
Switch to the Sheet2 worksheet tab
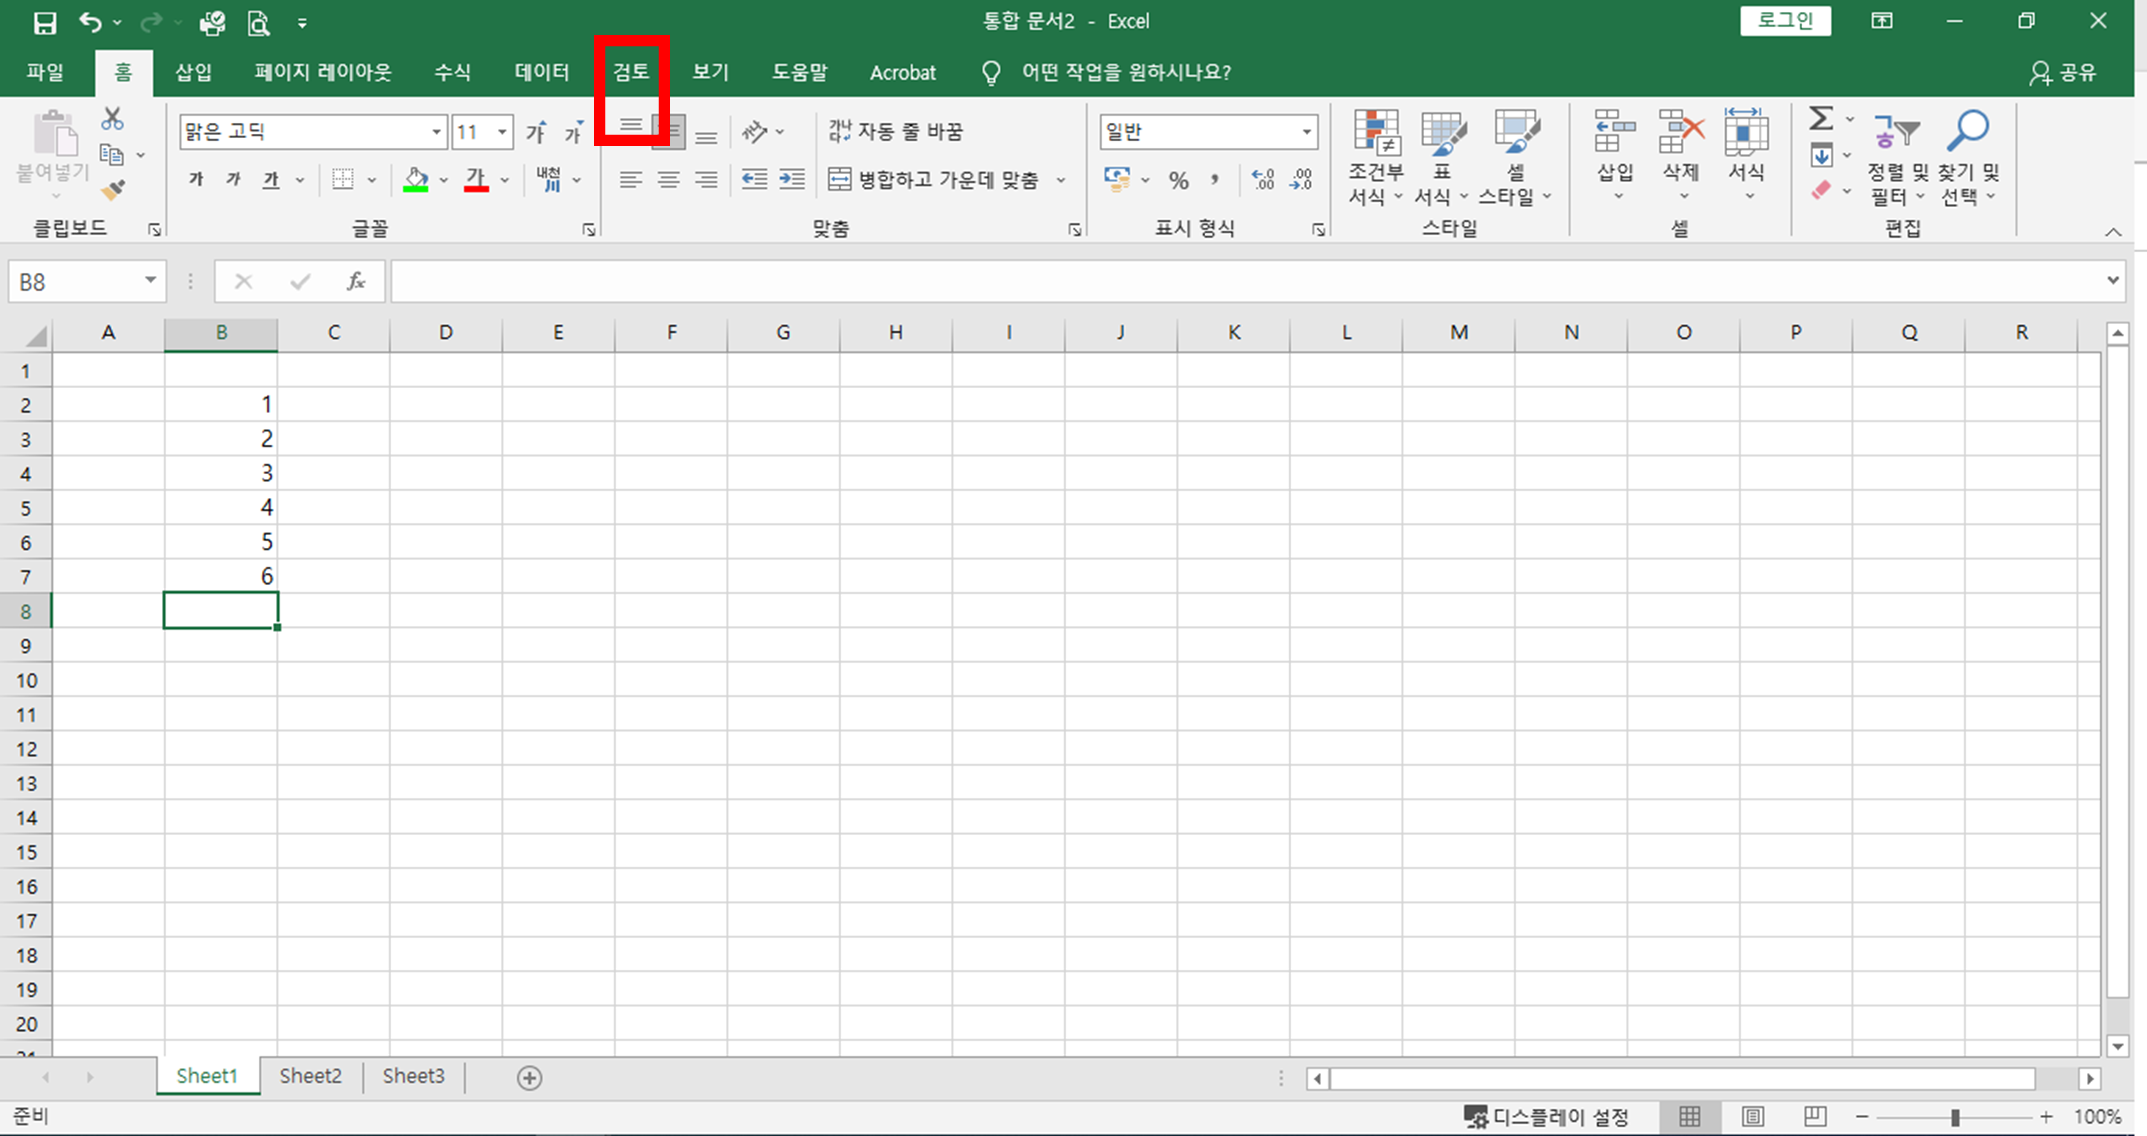(310, 1076)
